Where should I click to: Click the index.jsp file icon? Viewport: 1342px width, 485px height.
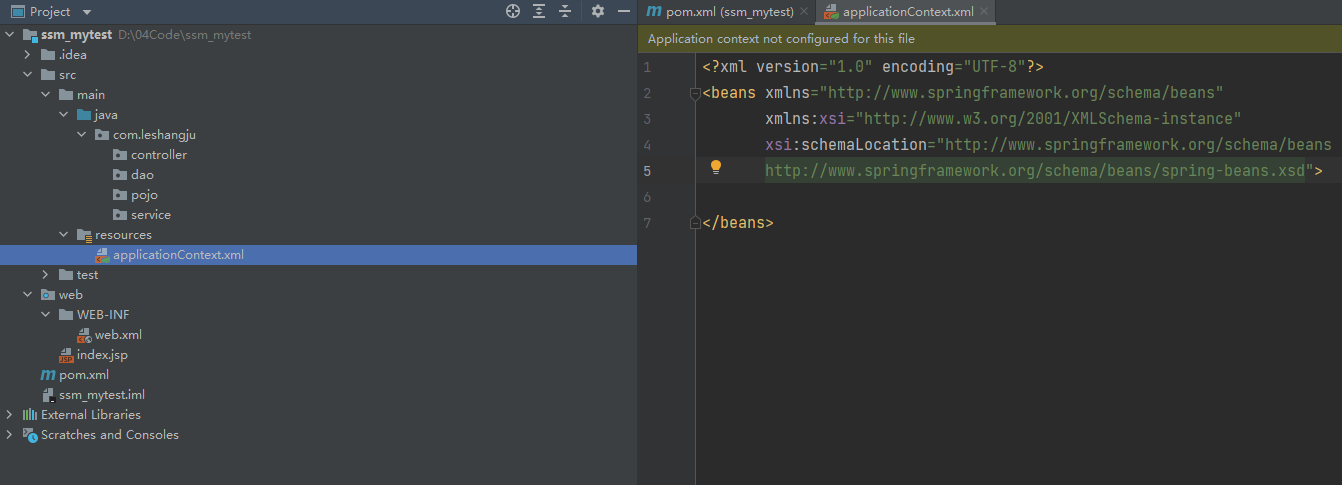[66, 355]
